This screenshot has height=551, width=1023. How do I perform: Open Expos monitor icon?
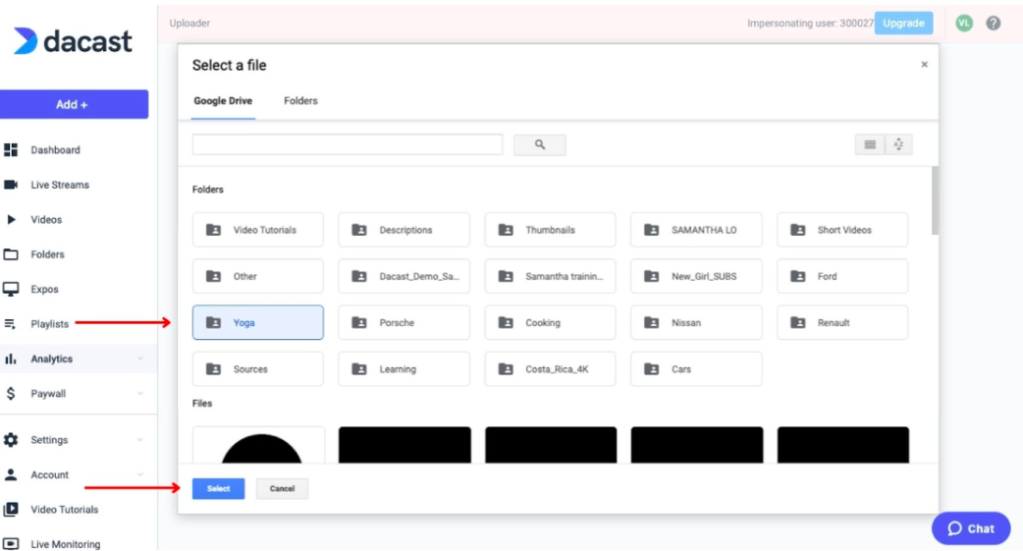11,289
